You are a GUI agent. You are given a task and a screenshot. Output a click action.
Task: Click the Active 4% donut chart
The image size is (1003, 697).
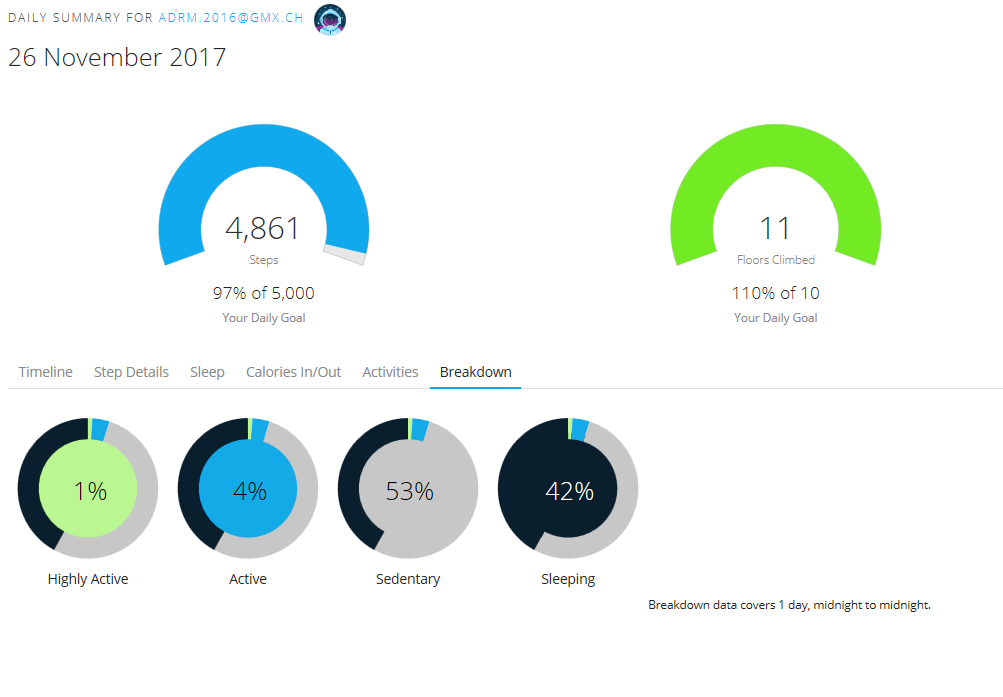[x=248, y=490]
